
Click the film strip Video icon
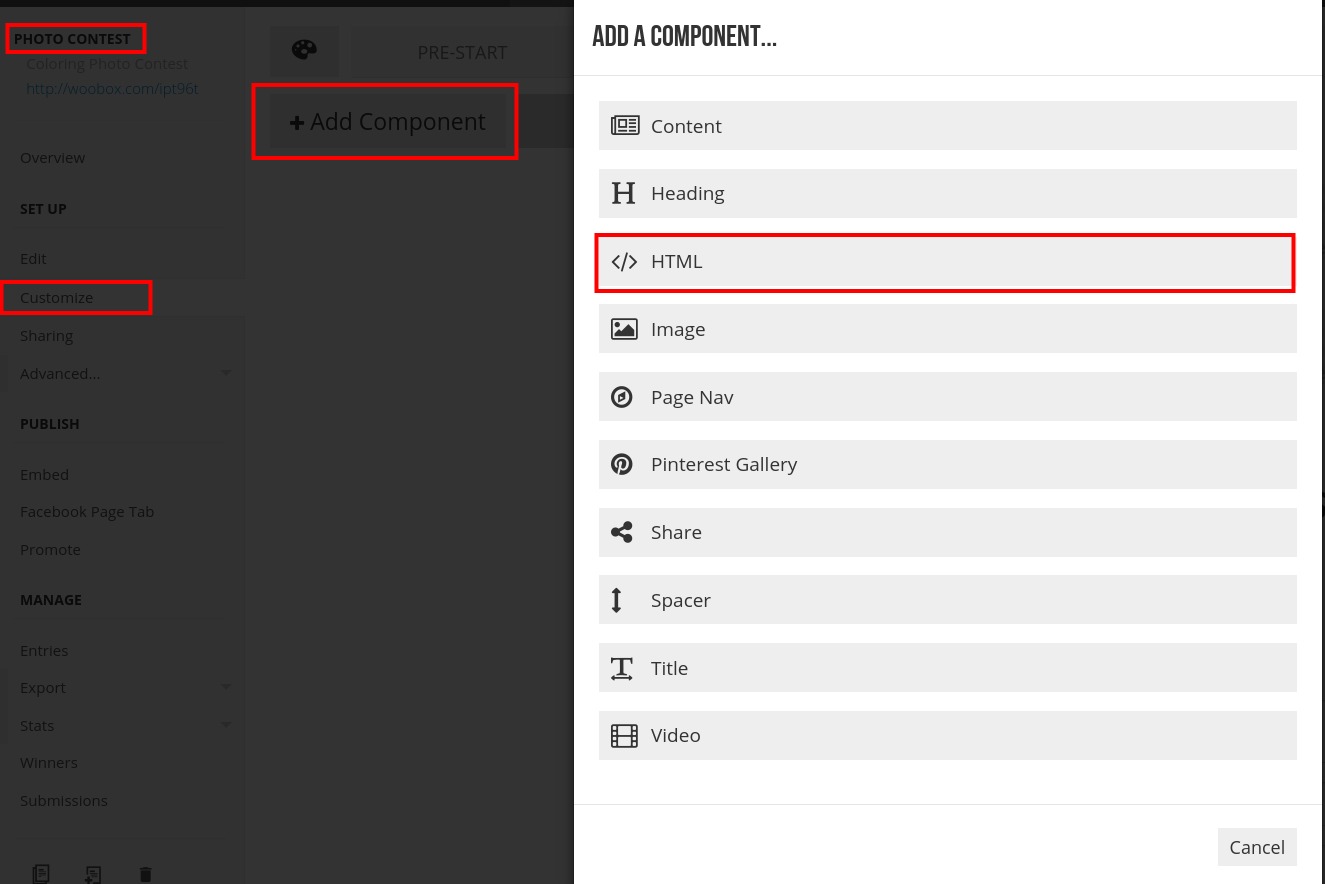coord(624,736)
